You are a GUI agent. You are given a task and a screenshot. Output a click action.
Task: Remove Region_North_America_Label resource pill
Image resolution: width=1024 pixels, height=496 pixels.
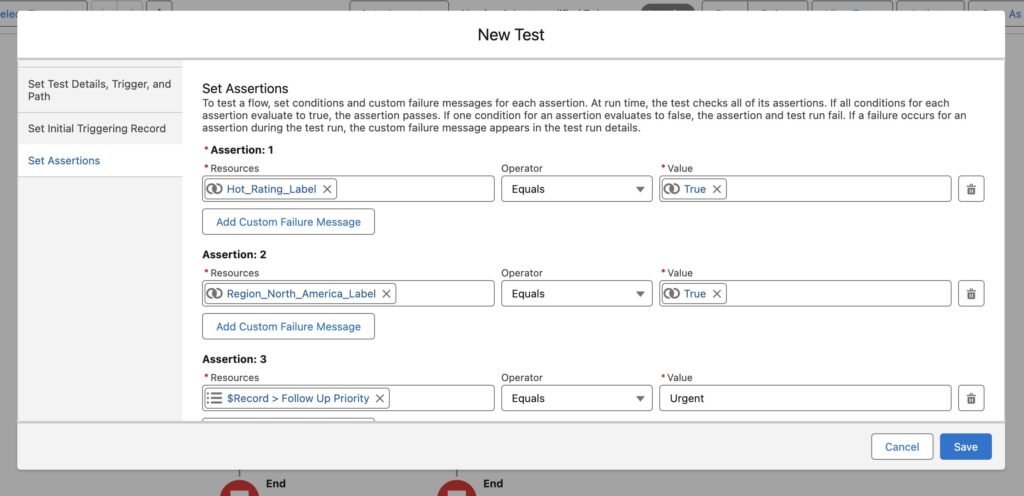(x=386, y=293)
